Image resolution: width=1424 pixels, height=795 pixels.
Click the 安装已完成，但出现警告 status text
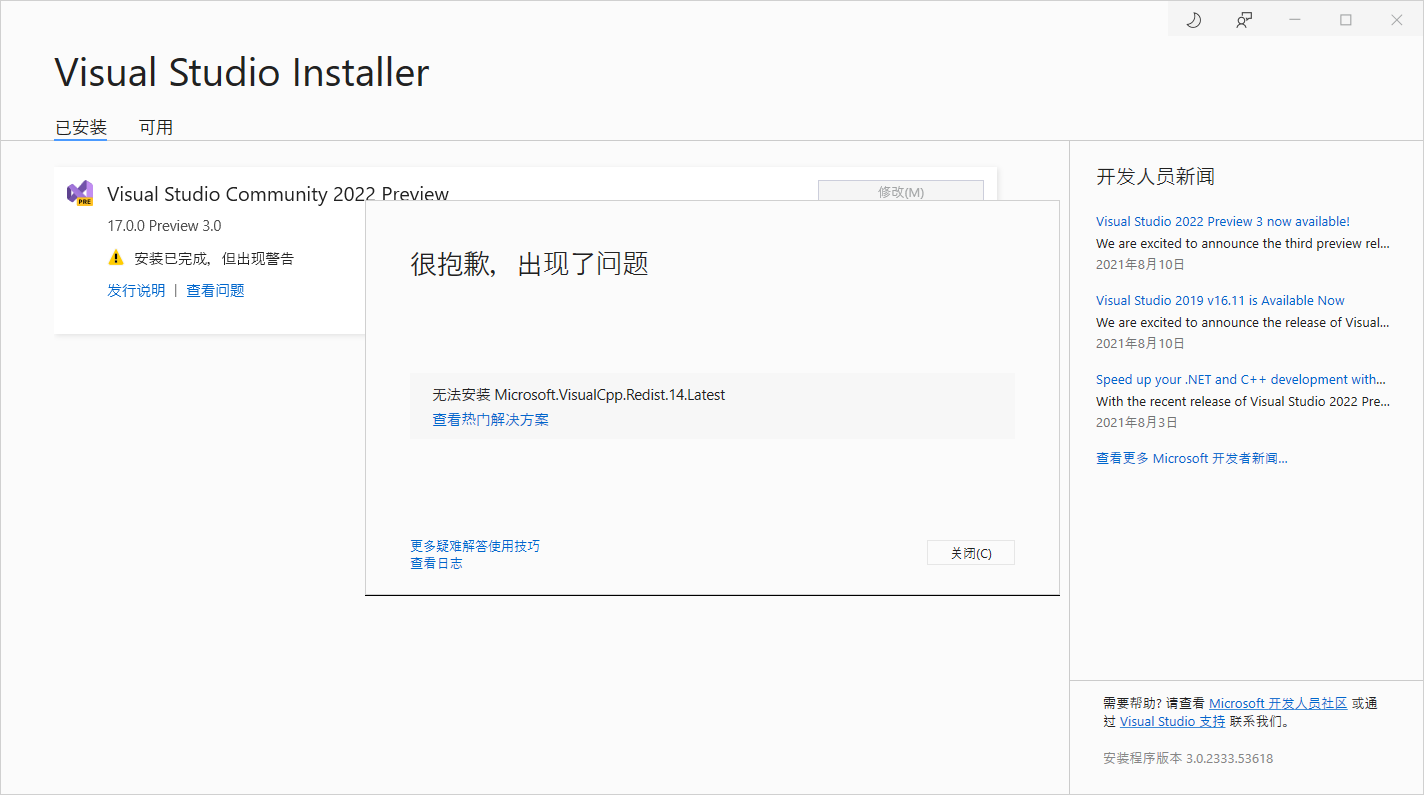214,258
